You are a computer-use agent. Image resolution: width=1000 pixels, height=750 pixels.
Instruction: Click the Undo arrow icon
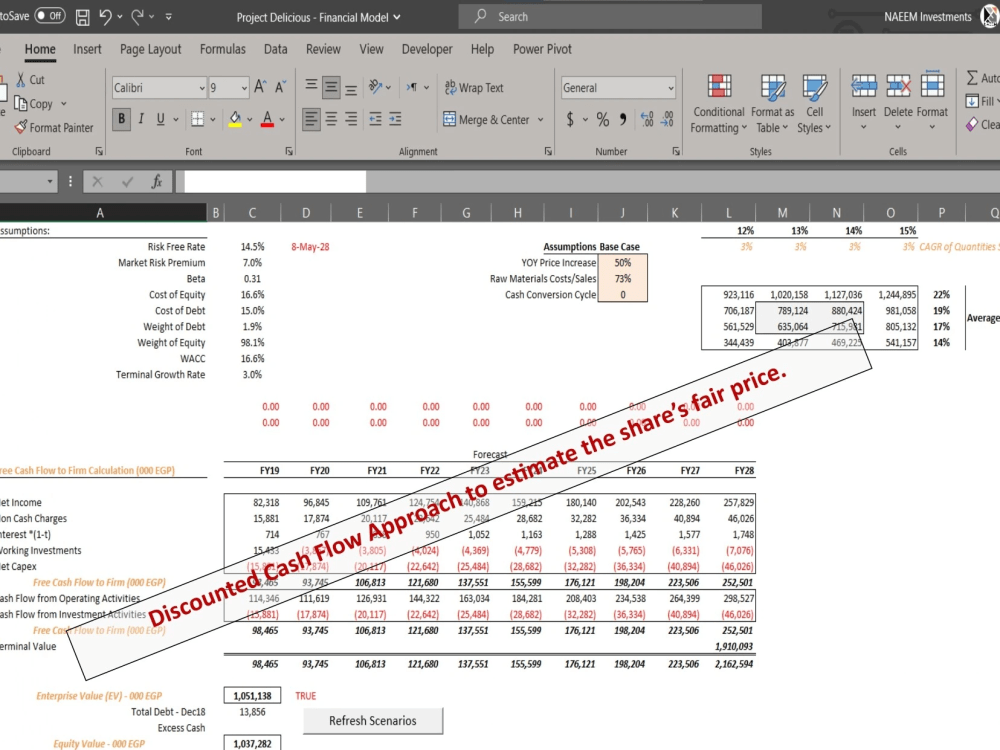coord(105,17)
